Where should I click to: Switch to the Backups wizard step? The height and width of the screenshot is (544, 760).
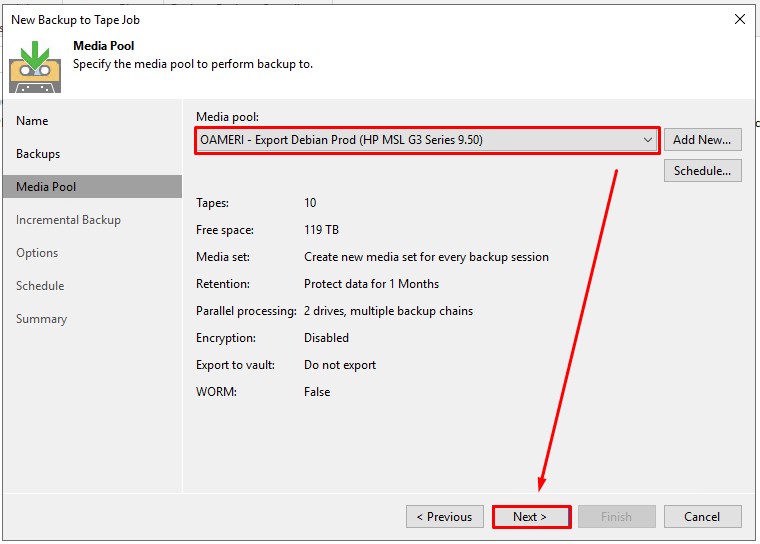pyautogui.click(x=38, y=154)
